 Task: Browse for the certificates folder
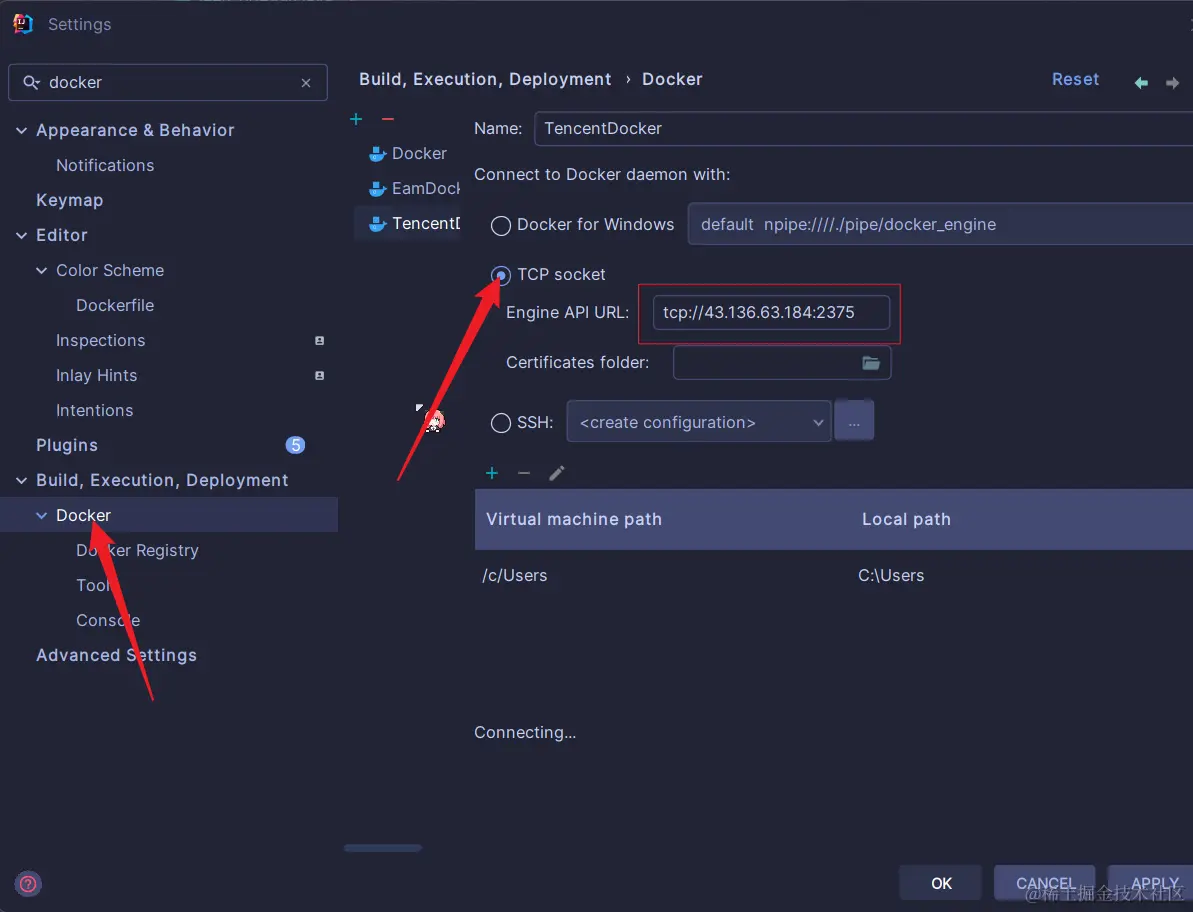[871, 363]
